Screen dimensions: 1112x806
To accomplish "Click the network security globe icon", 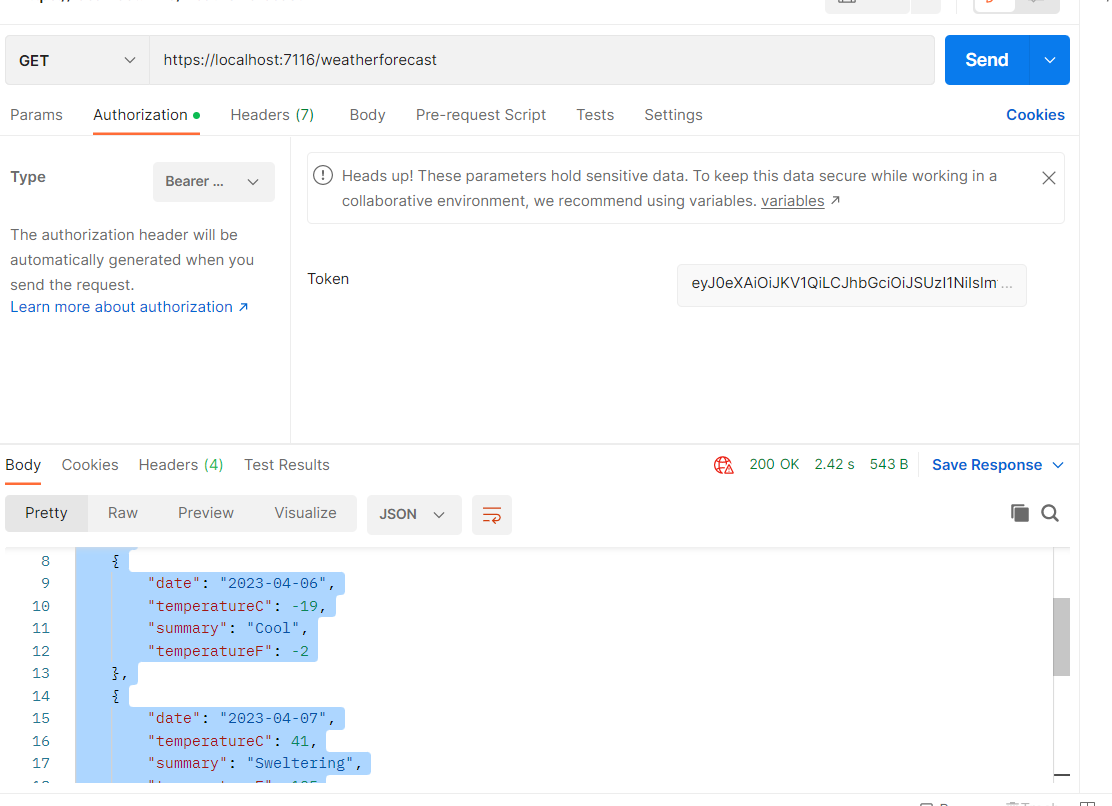I will (724, 465).
